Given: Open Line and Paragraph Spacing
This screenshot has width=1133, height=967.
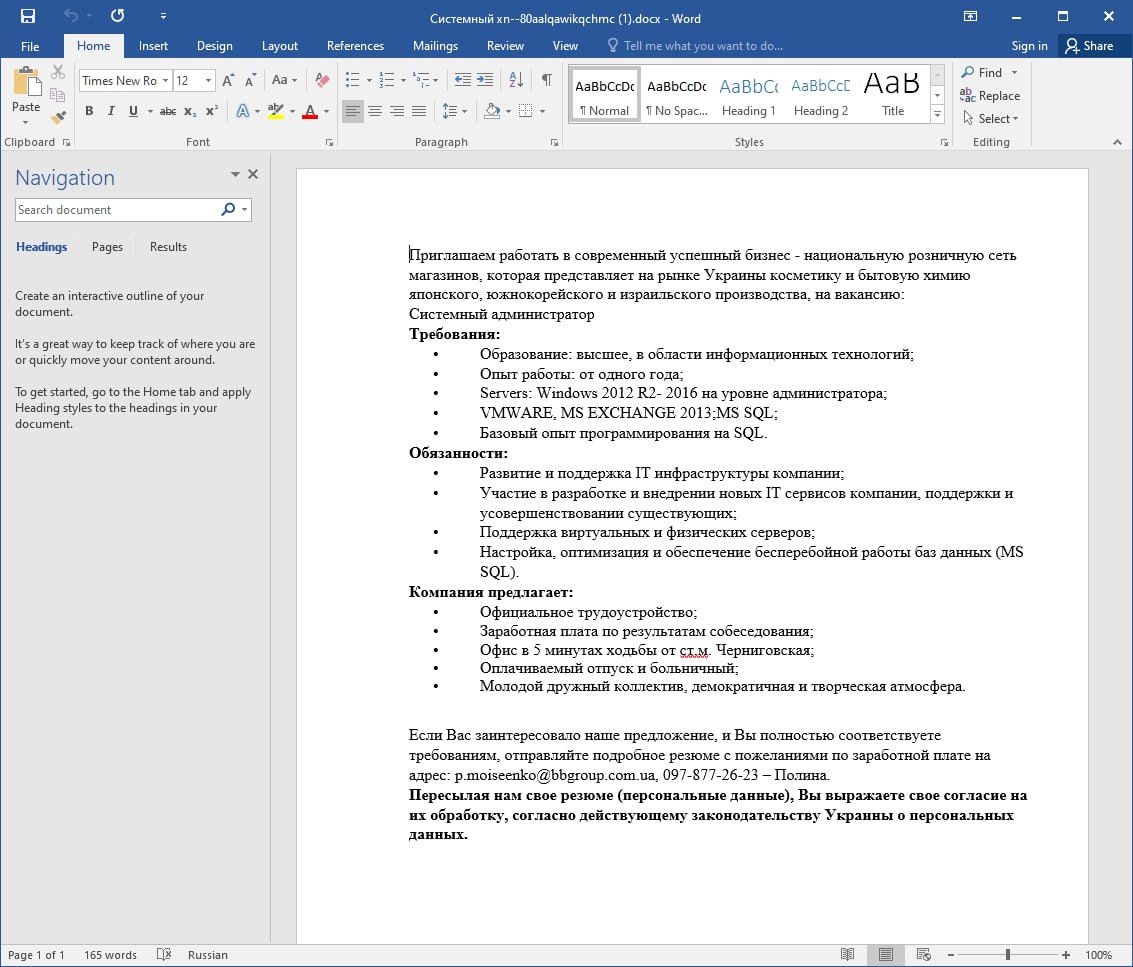Looking at the screenshot, I should tap(450, 111).
